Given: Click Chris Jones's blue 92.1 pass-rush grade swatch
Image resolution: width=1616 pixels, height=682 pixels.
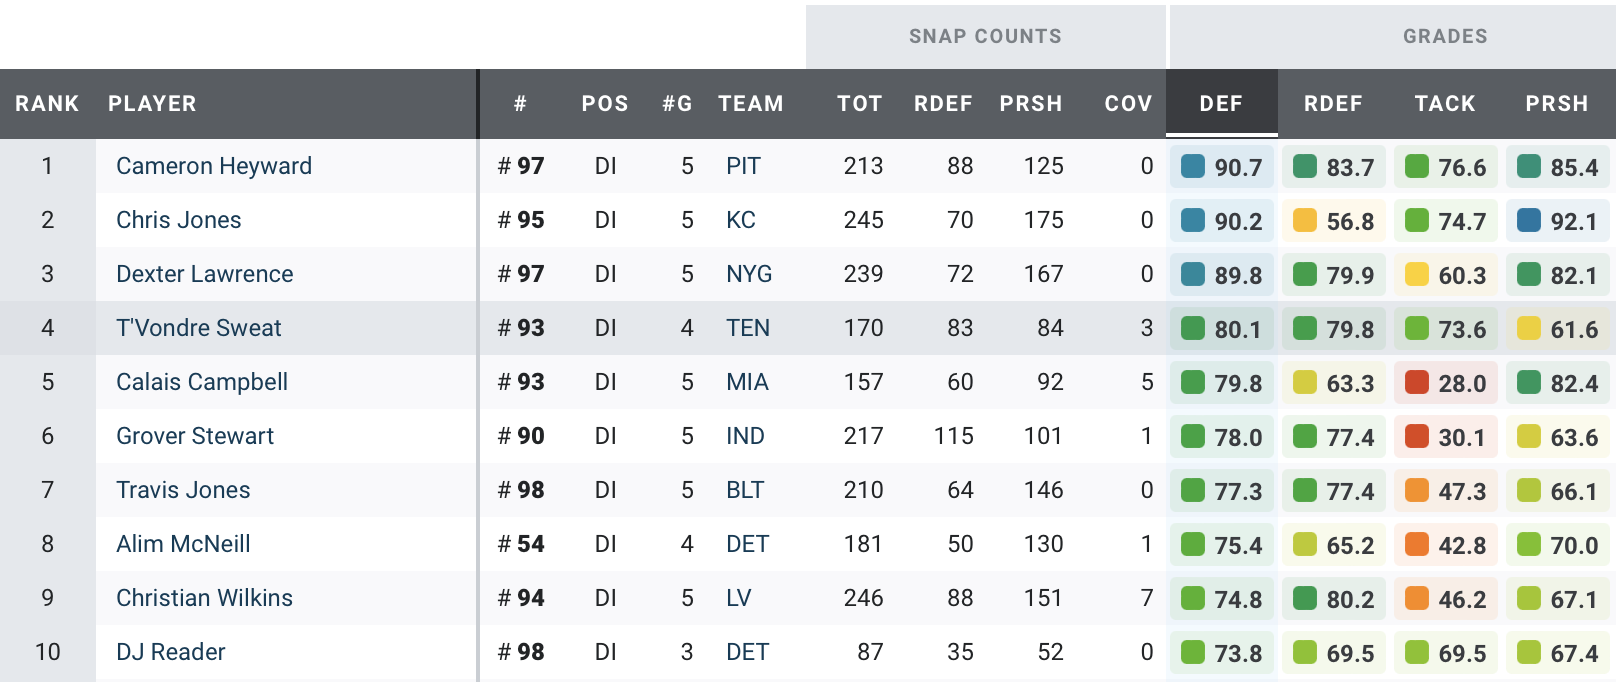Looking at the screenshot, I should [1529, 220].
